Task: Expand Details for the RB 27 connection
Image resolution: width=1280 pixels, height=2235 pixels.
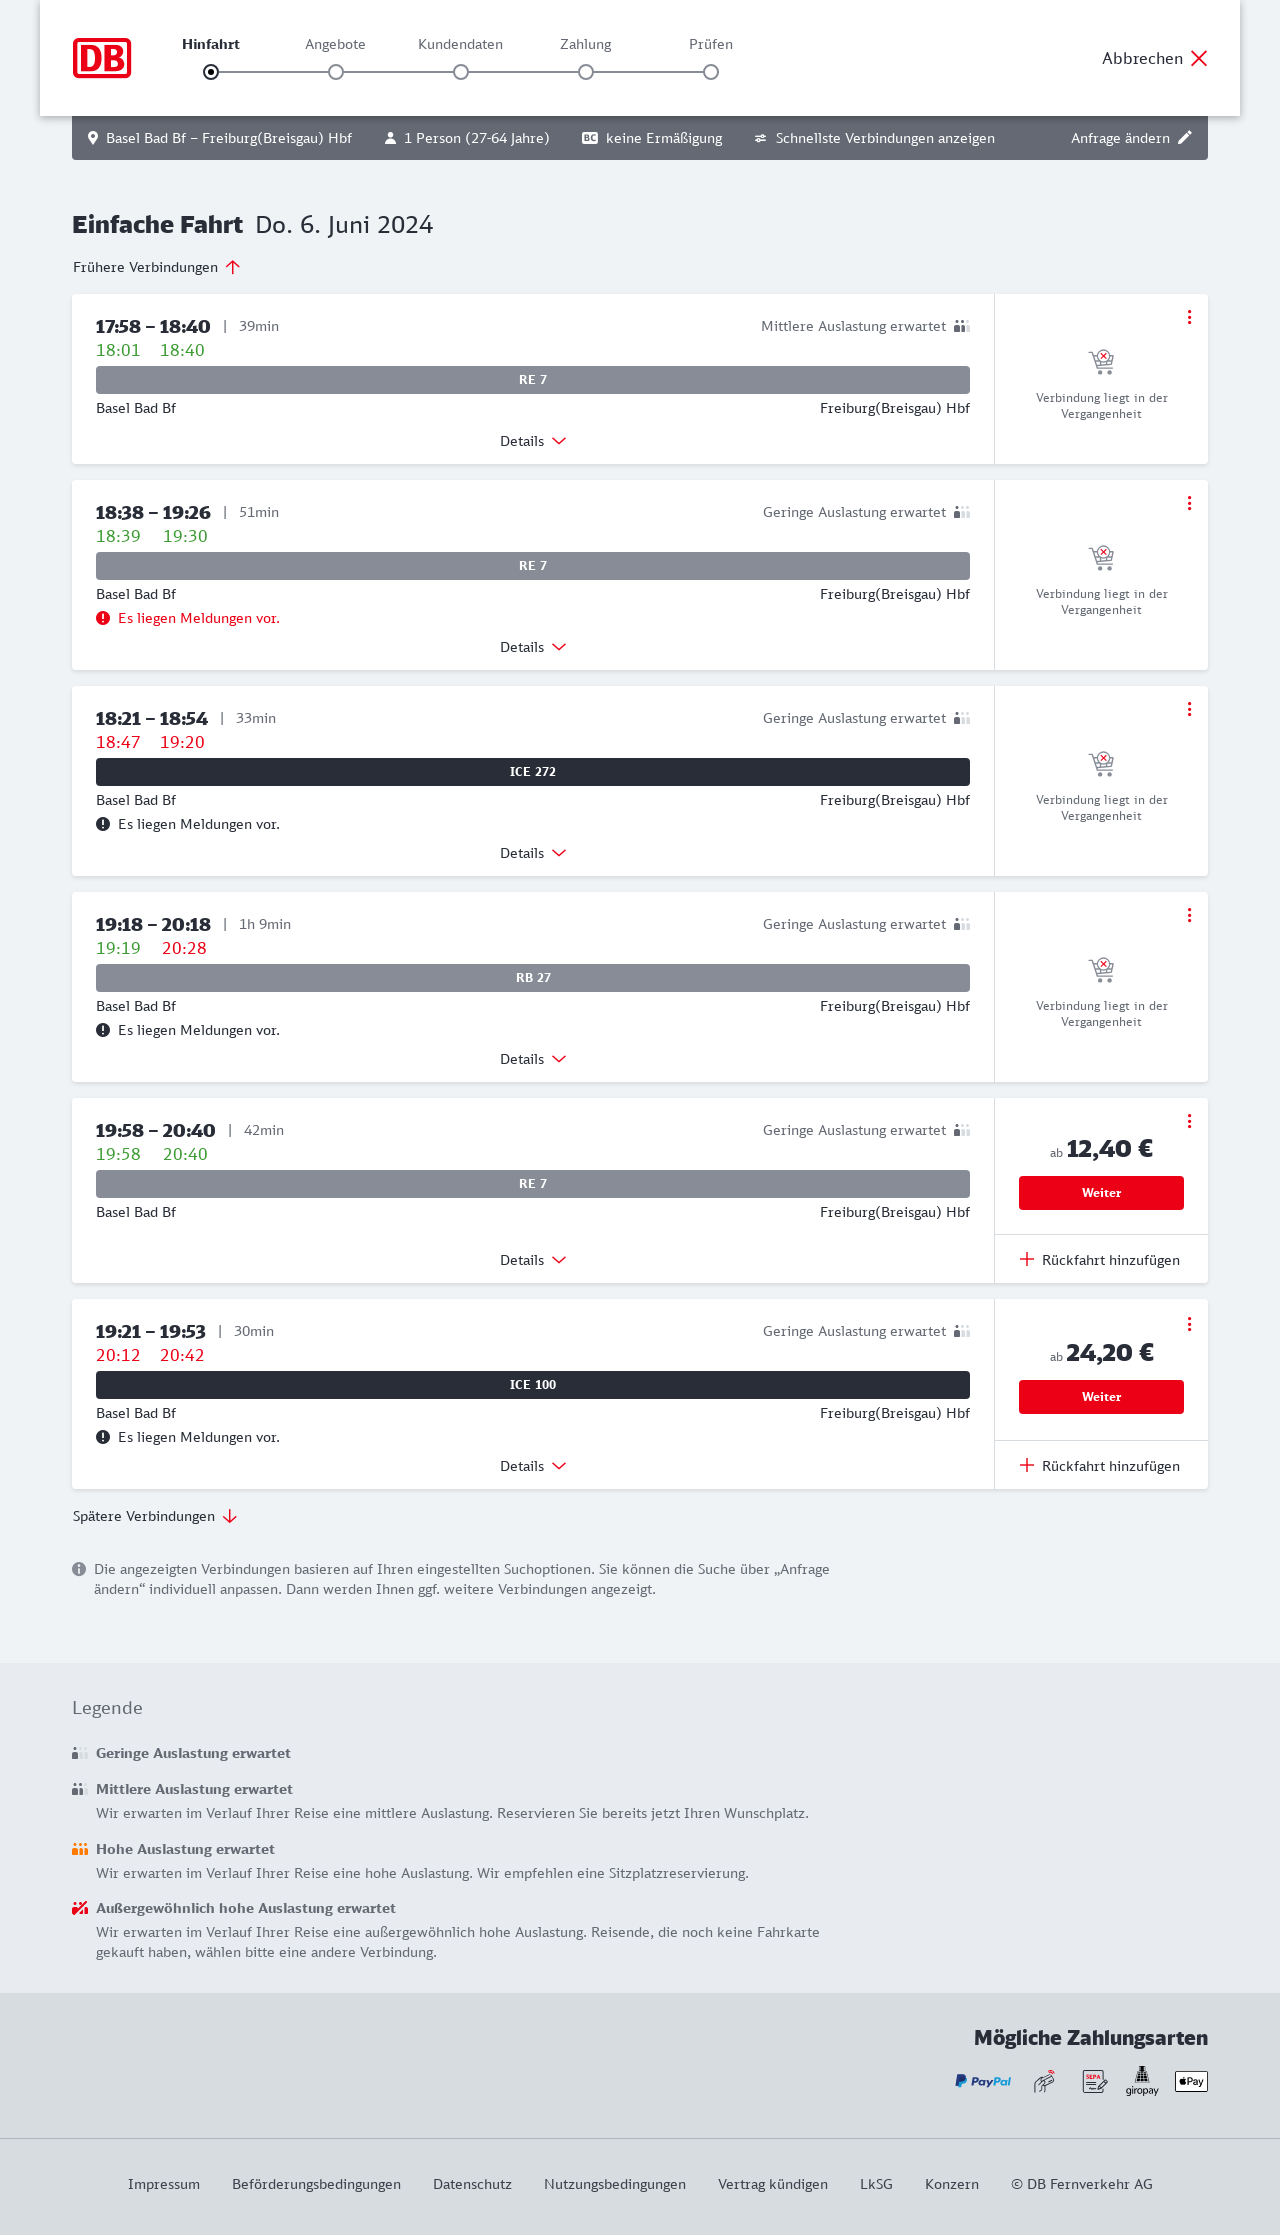Action: (533, 1059)
